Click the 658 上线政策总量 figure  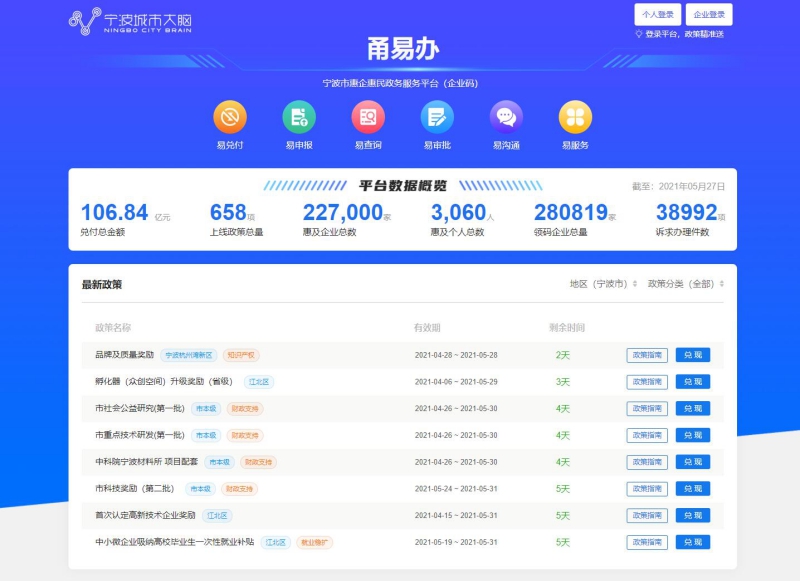(x=228, y=213)
